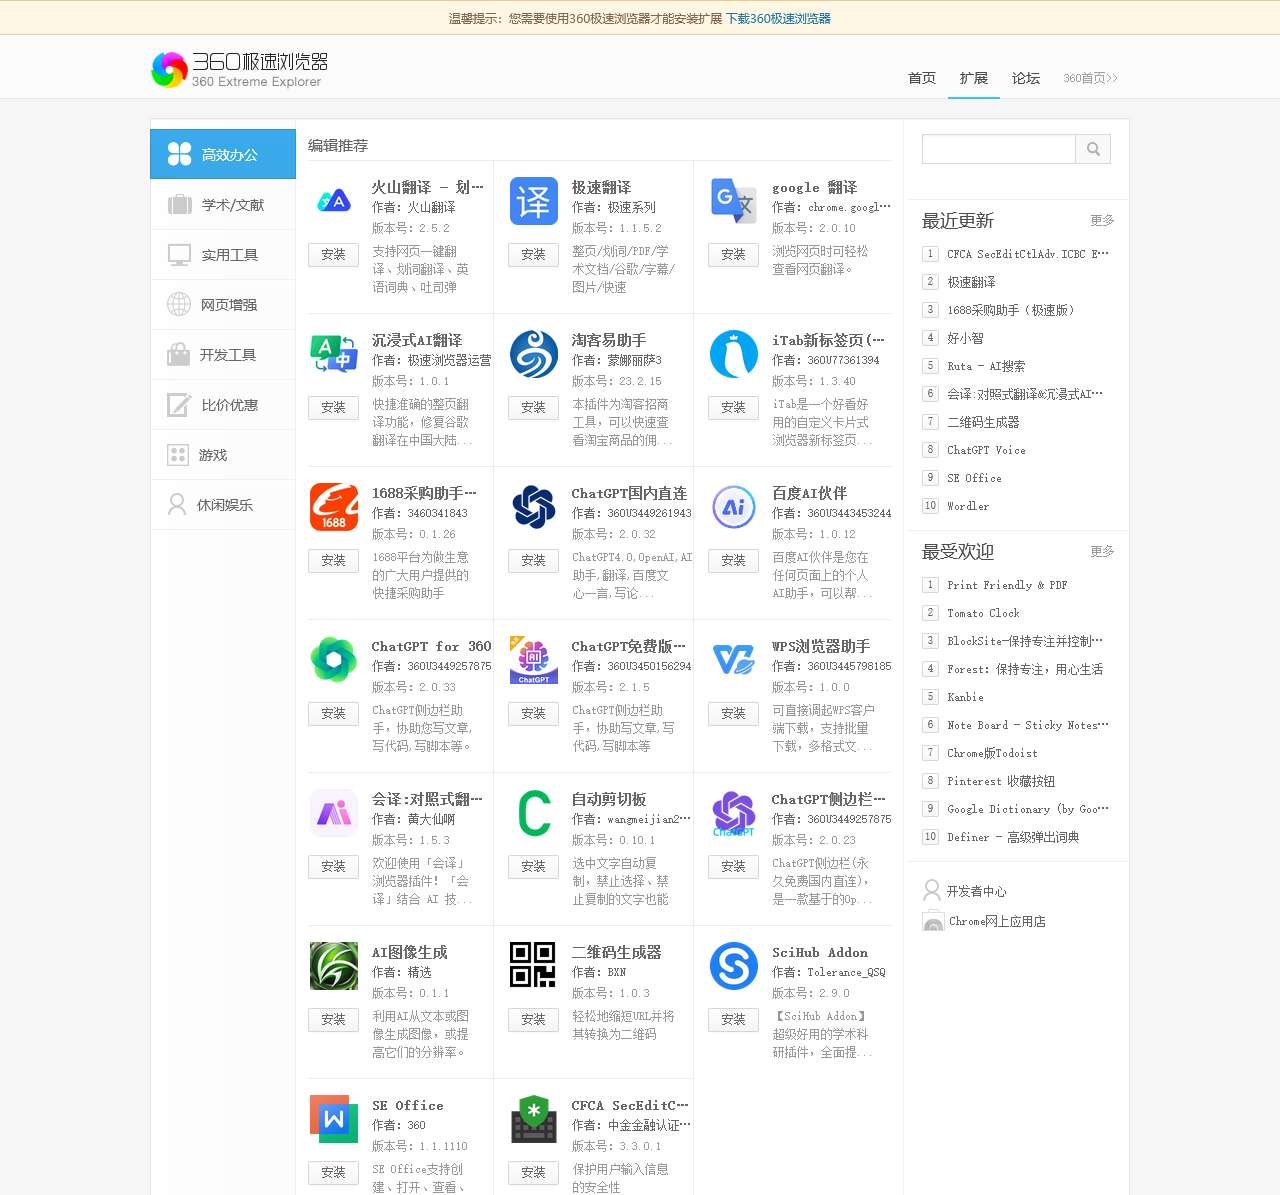Open the iTab新标签页 extension icon
This screenshot has height=1195, width=1280.
734,354
